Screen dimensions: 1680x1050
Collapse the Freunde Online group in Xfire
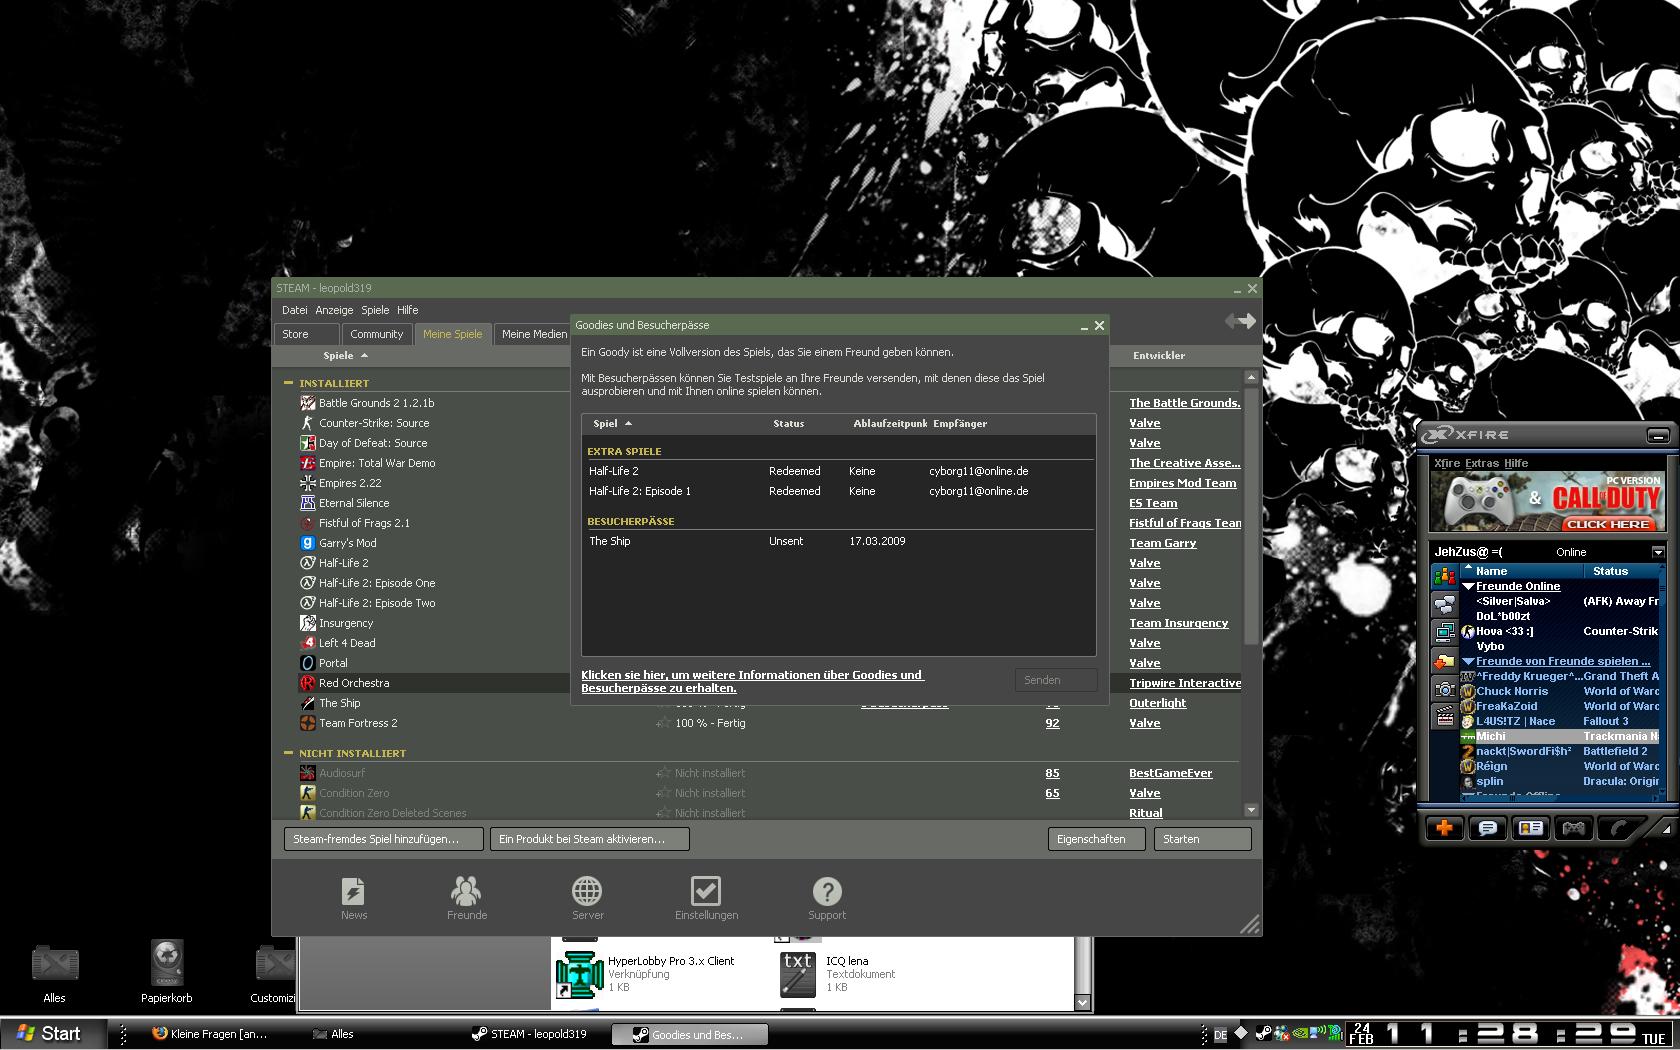[x=1468, y=587]
